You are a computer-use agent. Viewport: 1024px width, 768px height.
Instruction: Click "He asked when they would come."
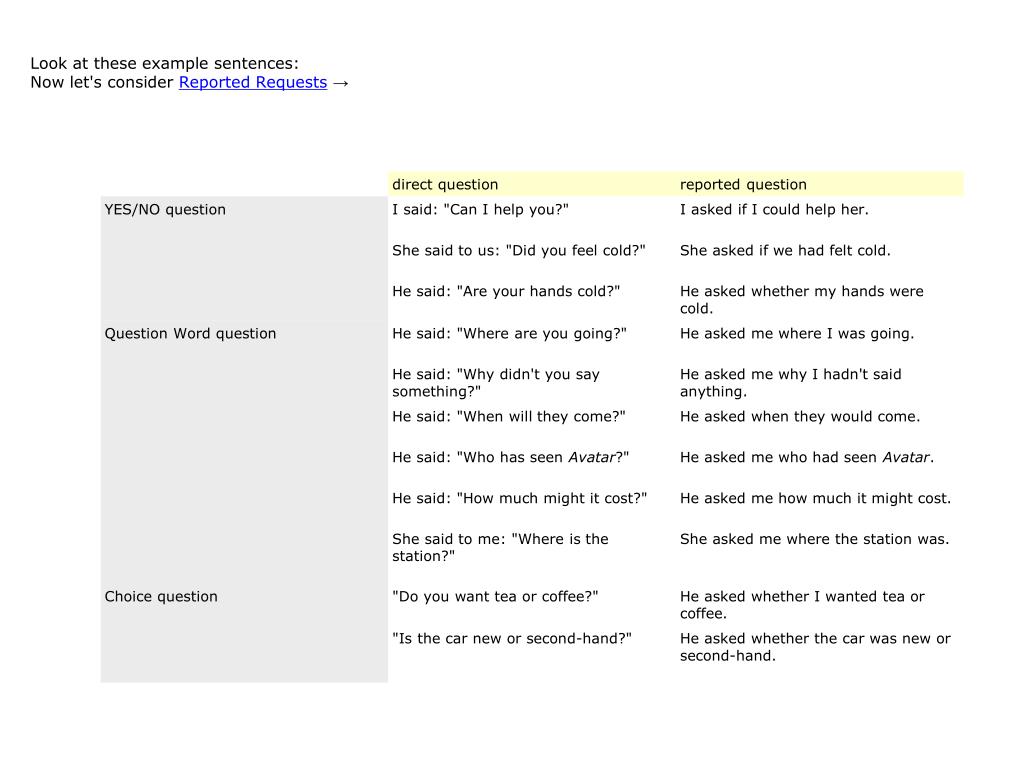click(x=800, y=417)
